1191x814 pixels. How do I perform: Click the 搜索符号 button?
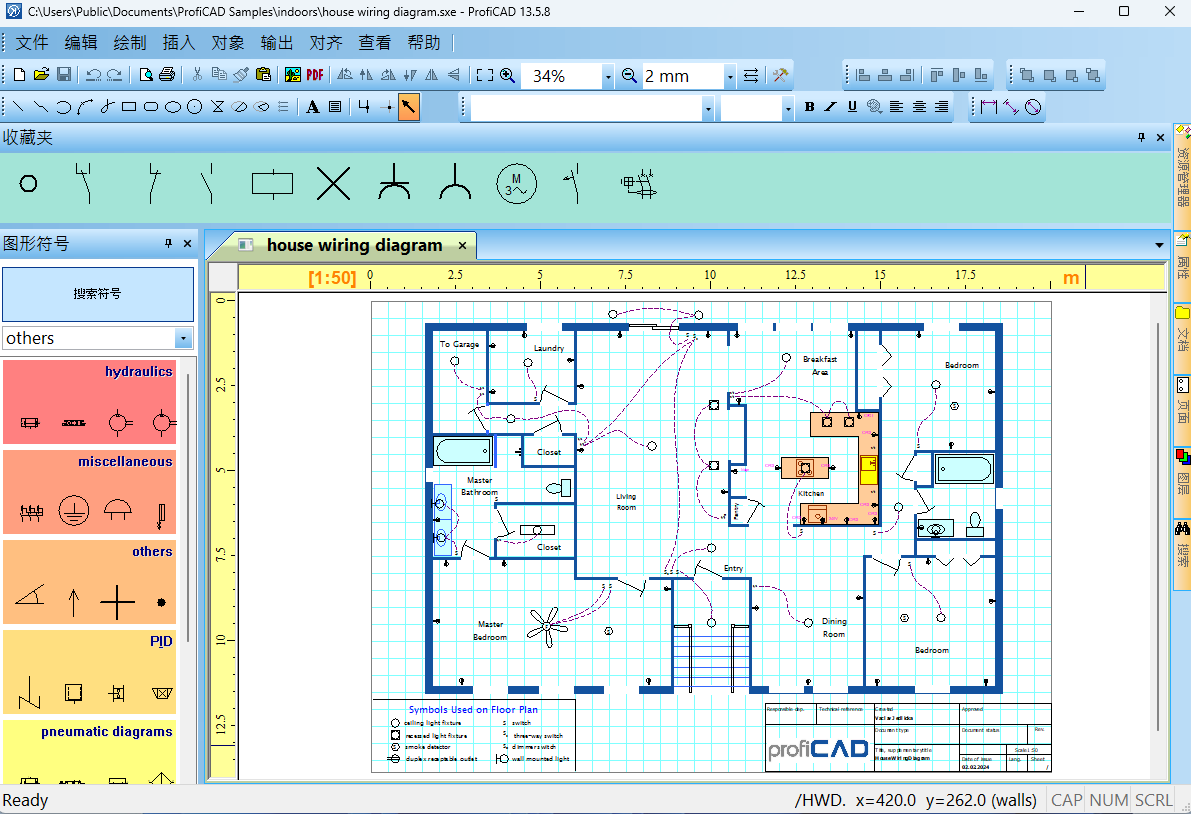click(x=97, y=294)
